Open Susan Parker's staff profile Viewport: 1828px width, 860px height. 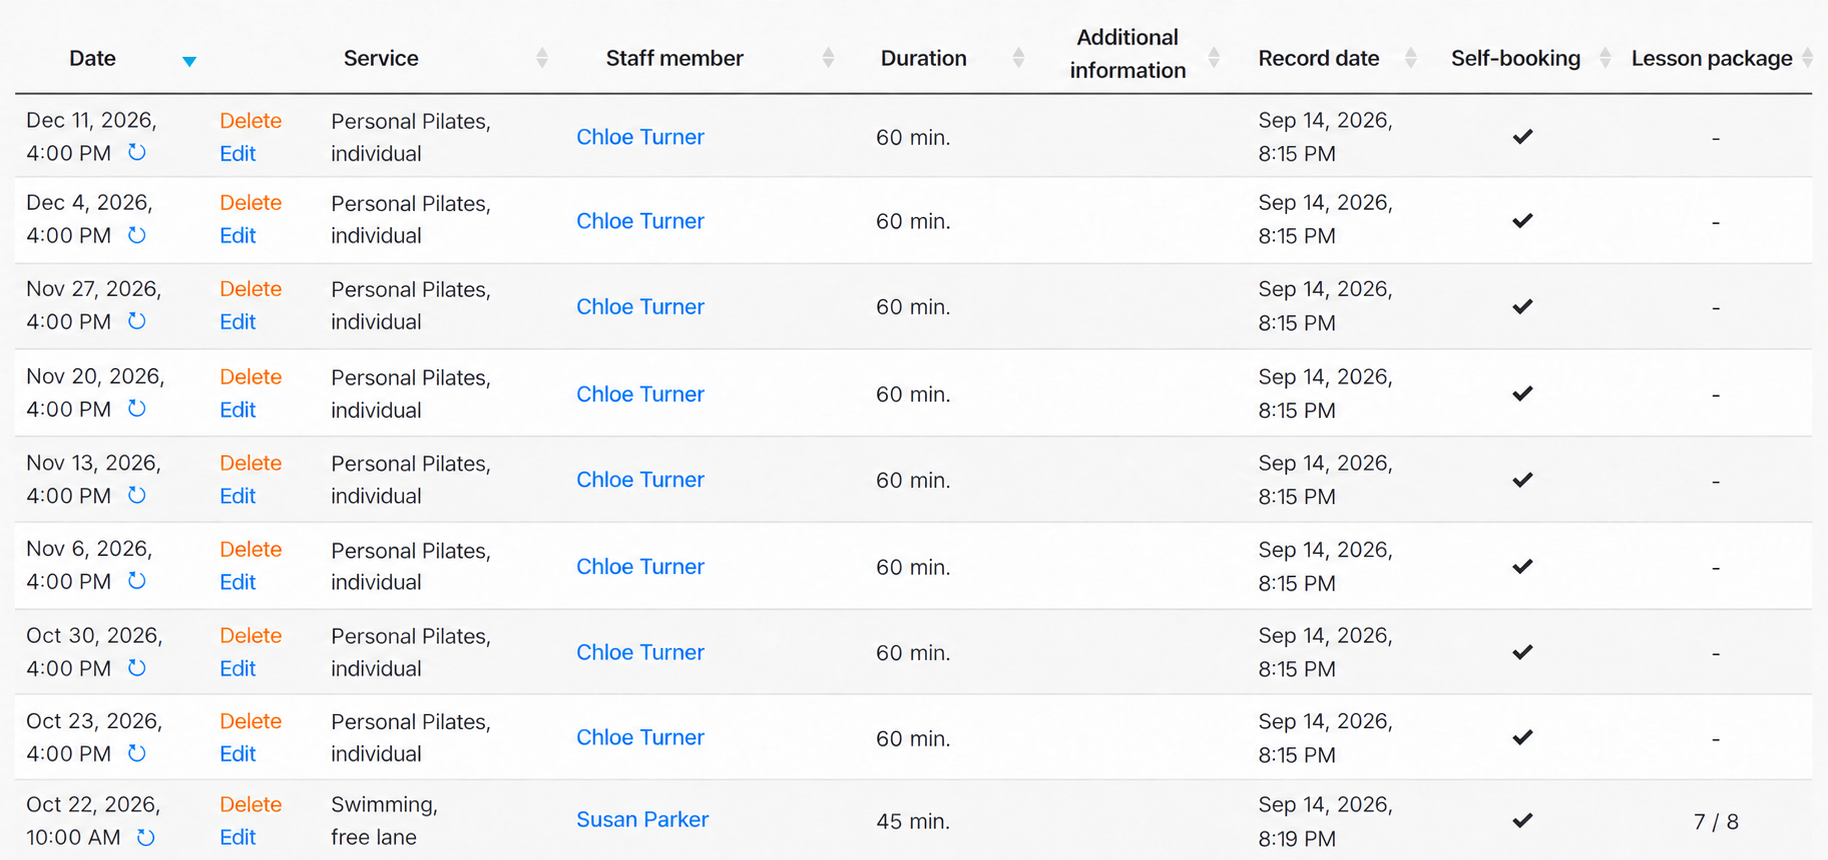(x=643, y=820)
